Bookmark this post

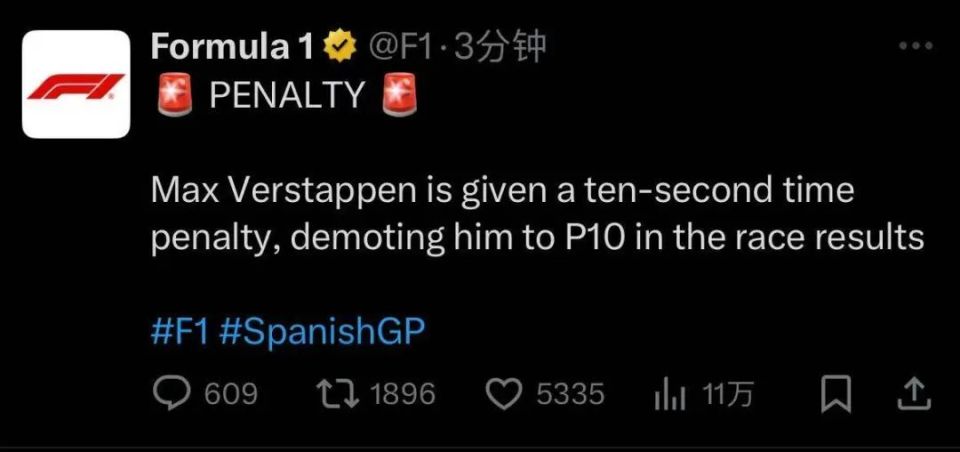click(x=833, y=395)
